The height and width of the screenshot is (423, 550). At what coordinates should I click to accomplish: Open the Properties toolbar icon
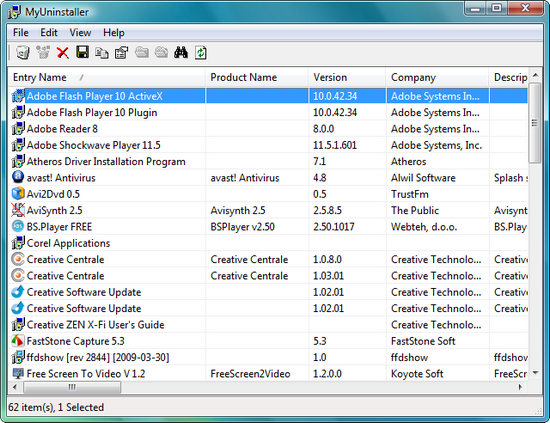pyautogui.click(x=122, y=53)
